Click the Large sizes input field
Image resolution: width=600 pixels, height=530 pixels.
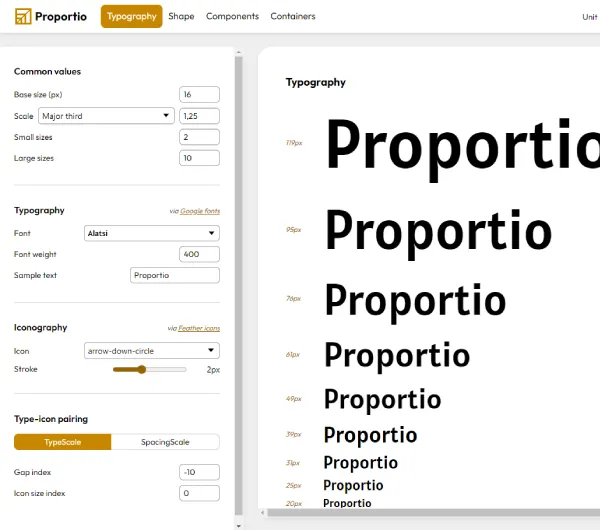coord(199,158)
